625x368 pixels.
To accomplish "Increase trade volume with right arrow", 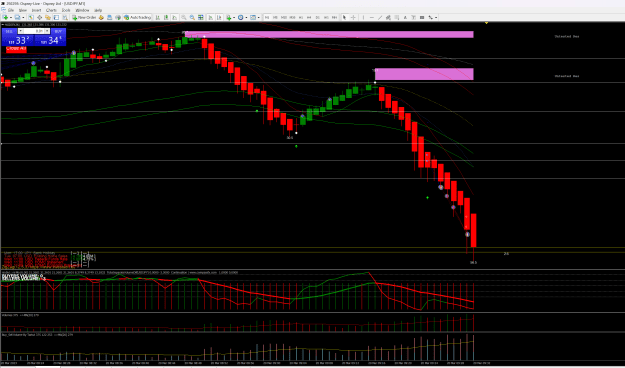I will coord(47,31).
